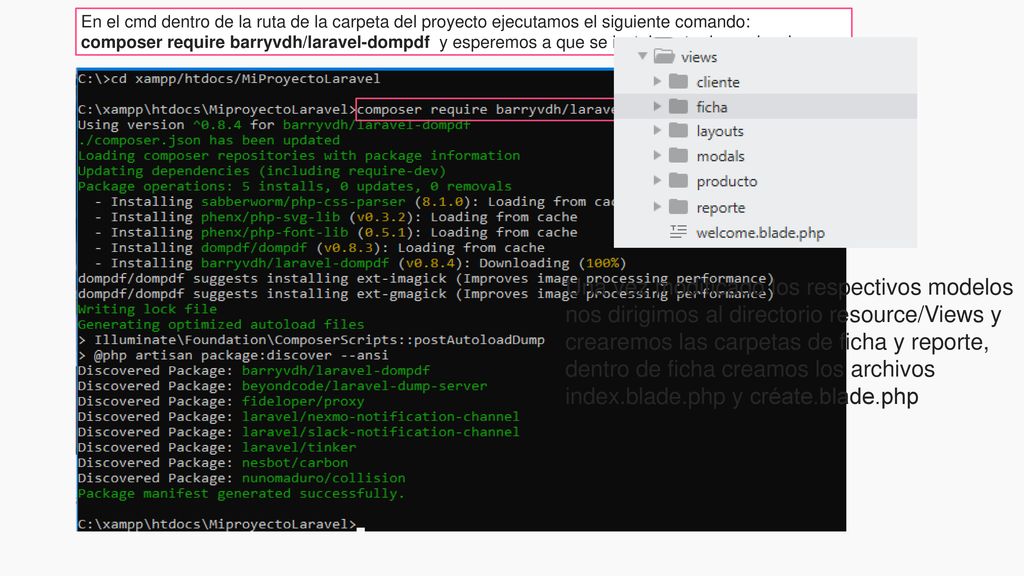
Task: Select the modals folder label
Action: pyautogui.click(x=720, y=157)
